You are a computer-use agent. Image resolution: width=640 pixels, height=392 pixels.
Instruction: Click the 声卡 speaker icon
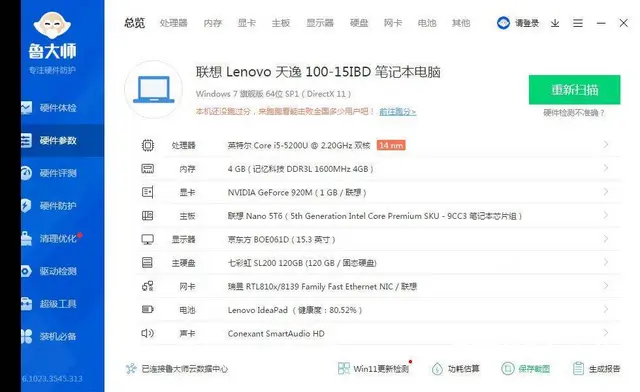pyautogui.click(x=148, y=333)
